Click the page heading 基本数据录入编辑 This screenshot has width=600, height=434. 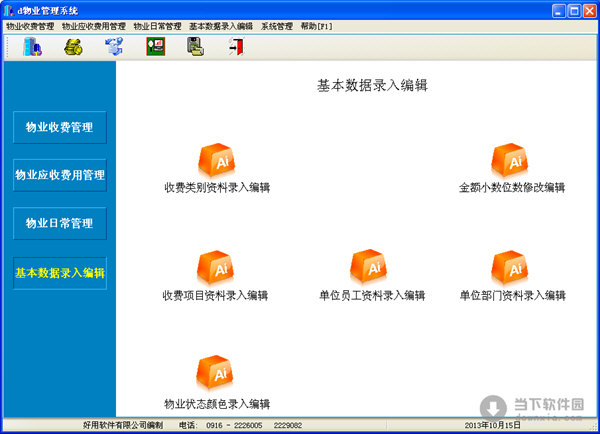coord(372,85)
